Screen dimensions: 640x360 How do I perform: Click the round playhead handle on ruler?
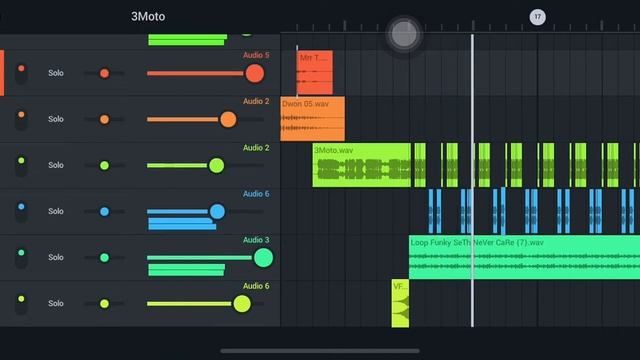(404, 33)
